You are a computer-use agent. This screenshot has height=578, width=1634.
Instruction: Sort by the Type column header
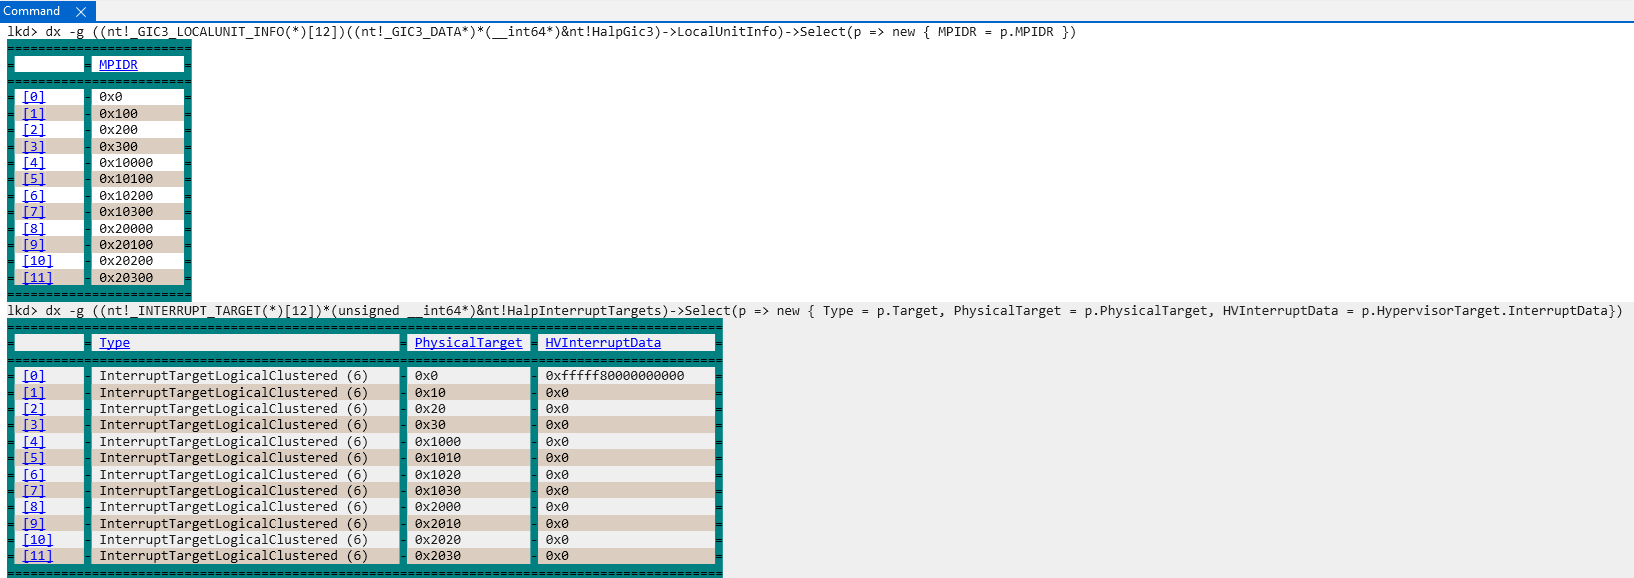pyautogui.click(x=114, y=343)
